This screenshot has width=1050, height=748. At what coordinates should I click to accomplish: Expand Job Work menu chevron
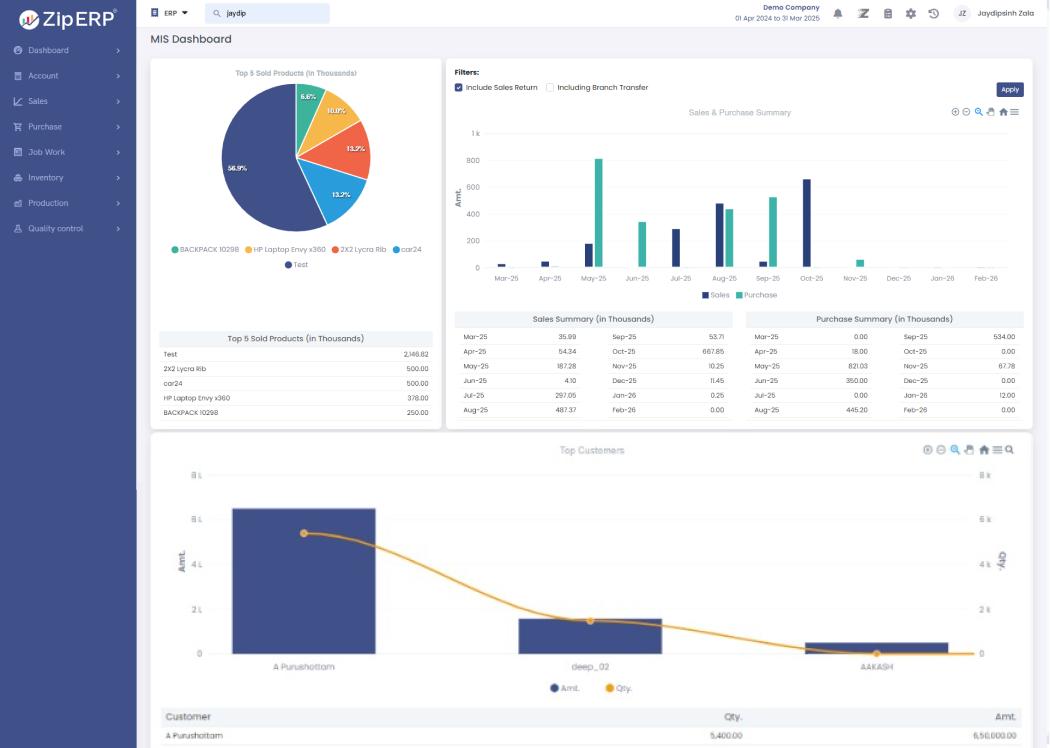118,153
